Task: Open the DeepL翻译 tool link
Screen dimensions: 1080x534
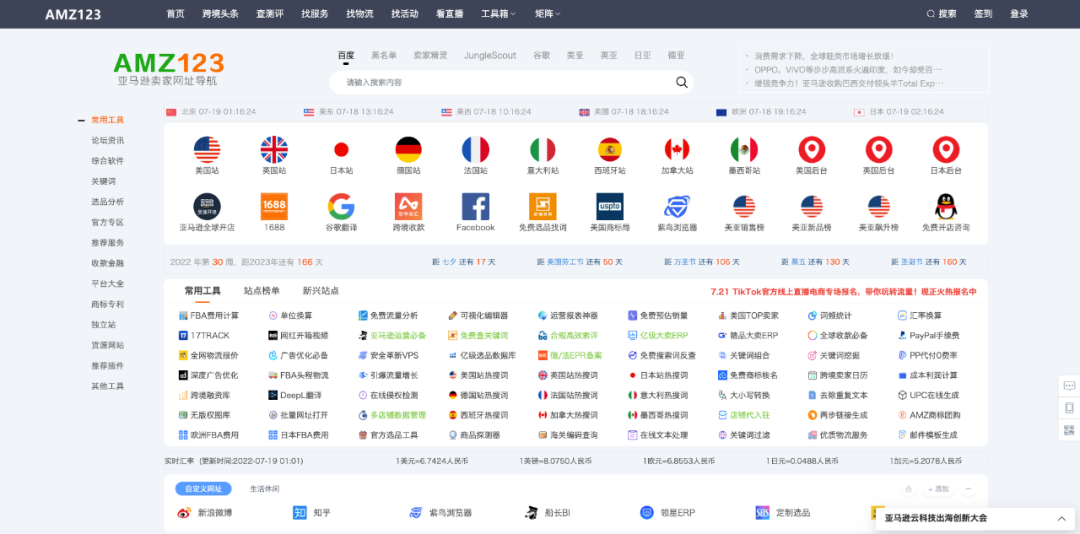Action: 295,396
